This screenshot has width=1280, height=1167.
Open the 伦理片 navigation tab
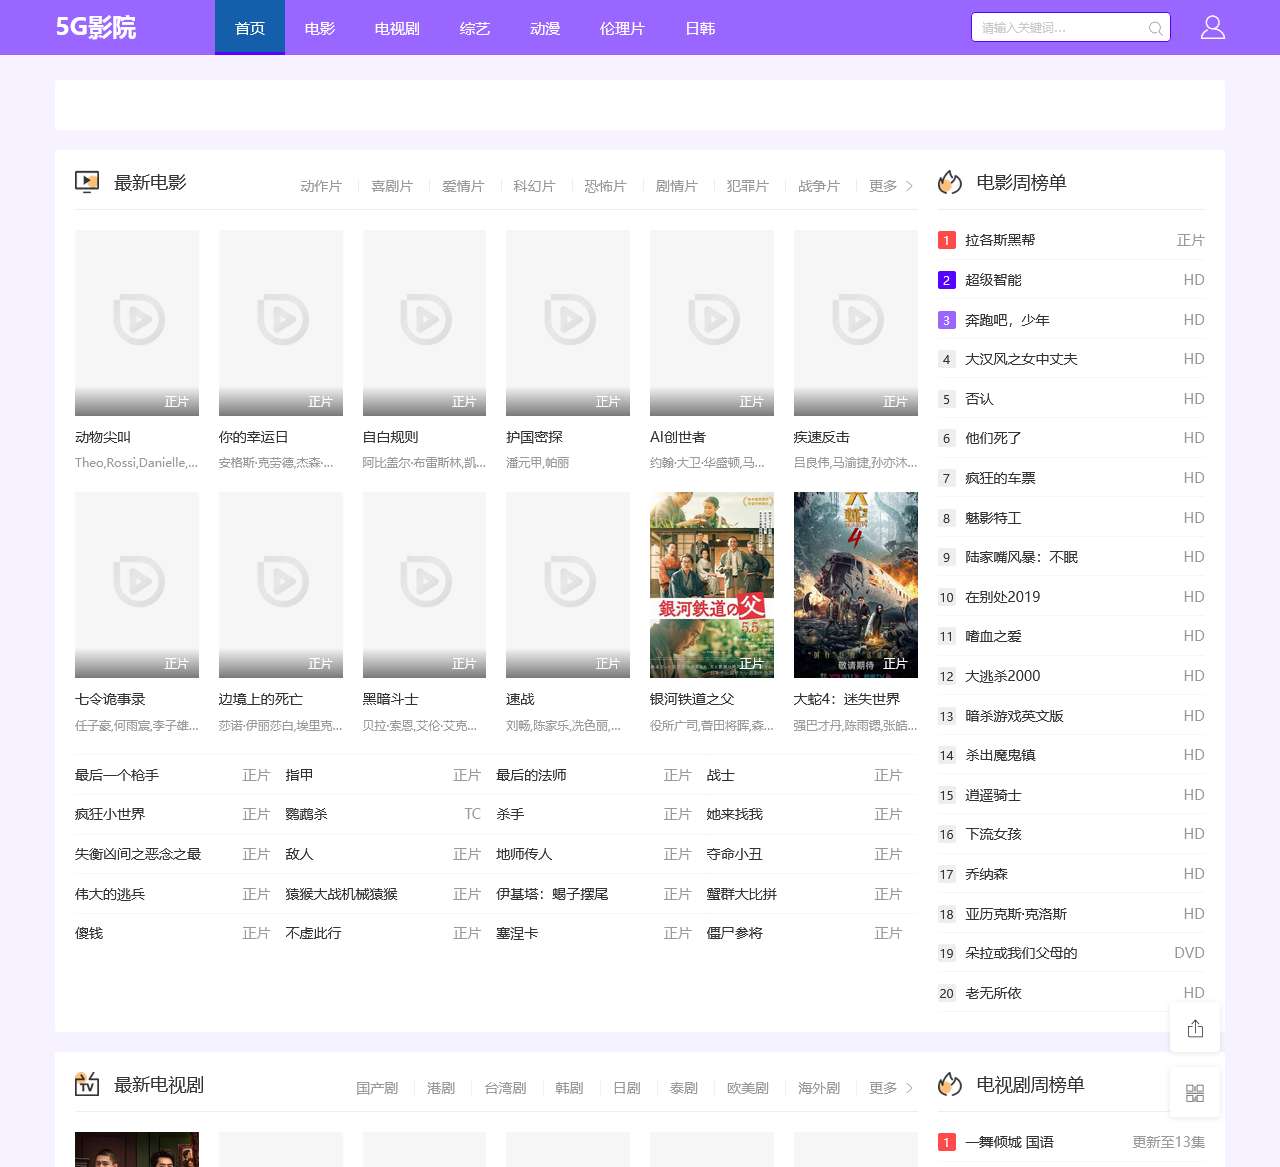(x=622, y=27)
